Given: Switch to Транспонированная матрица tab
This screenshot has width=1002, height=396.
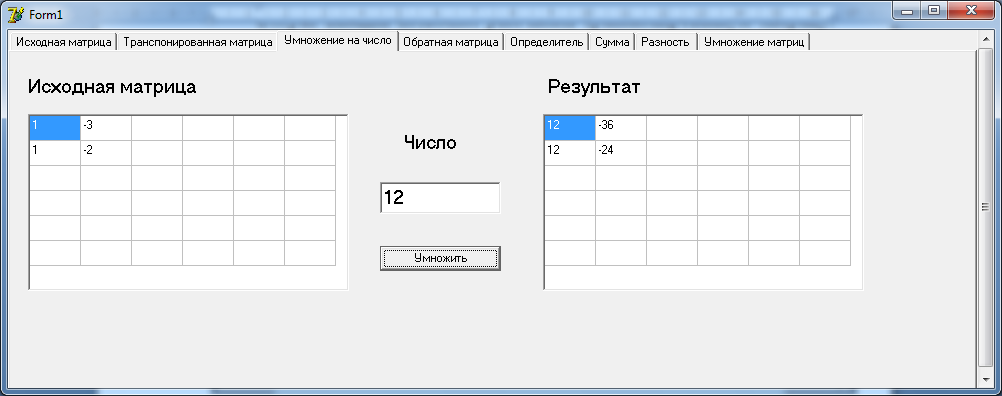Looking at the screenshot, I should point(198,42).
